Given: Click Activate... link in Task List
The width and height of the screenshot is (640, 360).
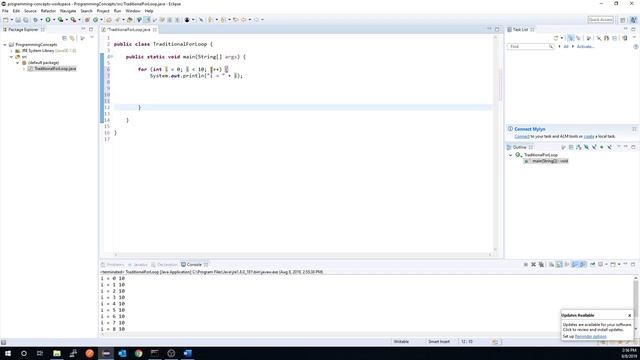Looking at the screenshot, I should pos(585,47).
